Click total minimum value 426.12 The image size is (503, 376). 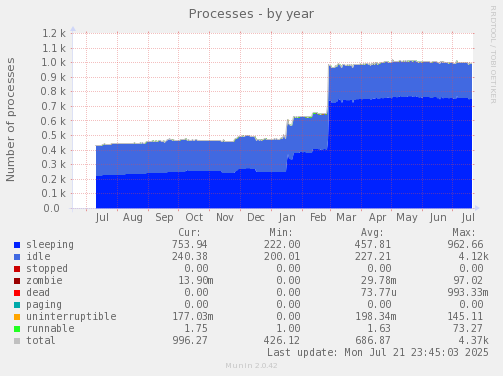(x=282, y=341)
